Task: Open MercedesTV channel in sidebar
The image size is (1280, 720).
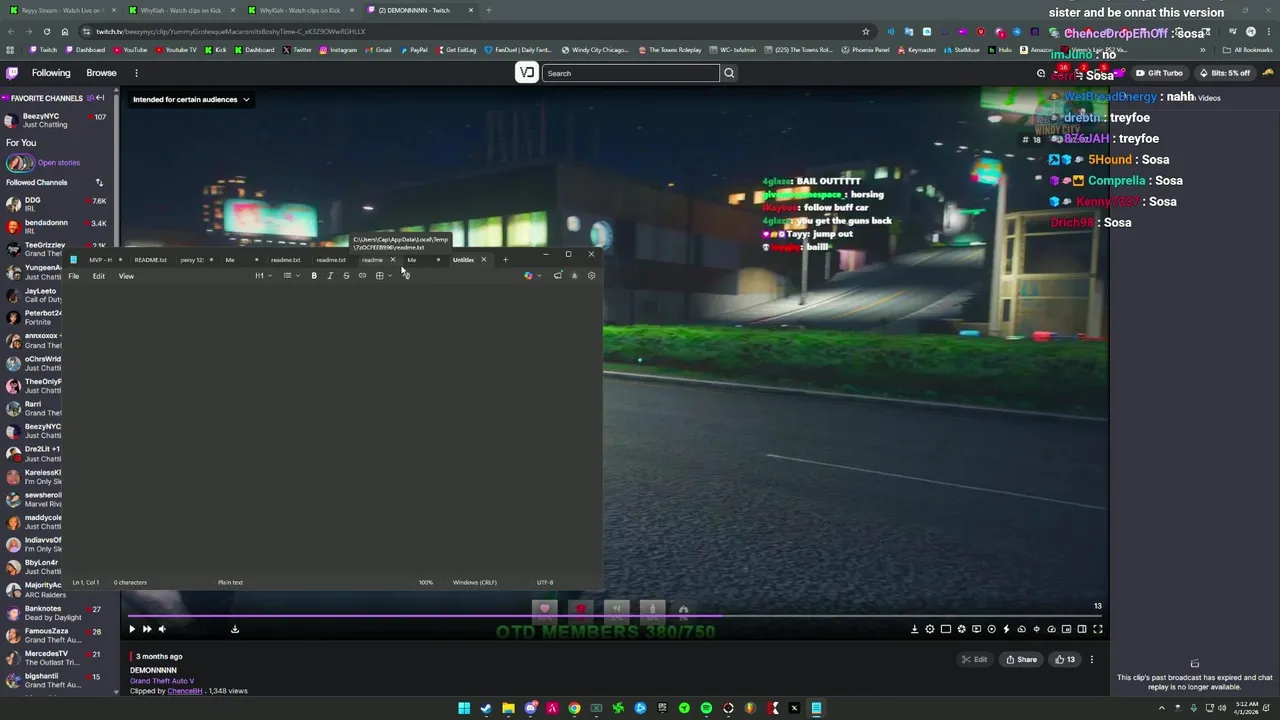Action: (x=58, y=658)
